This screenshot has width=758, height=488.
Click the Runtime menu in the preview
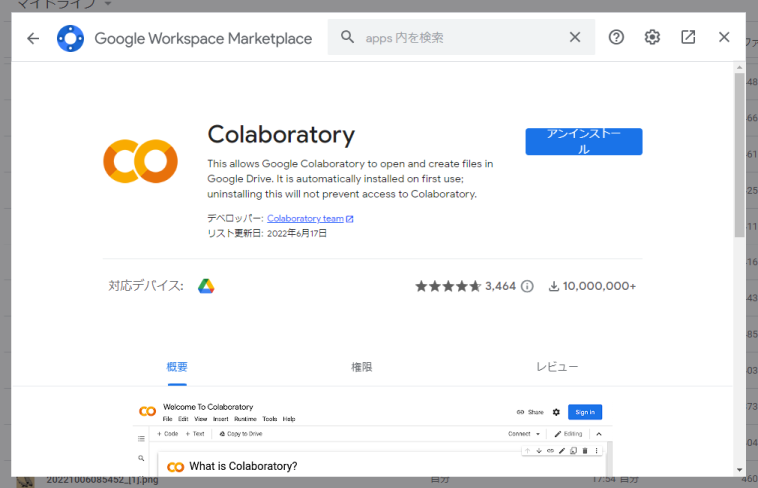245,419
